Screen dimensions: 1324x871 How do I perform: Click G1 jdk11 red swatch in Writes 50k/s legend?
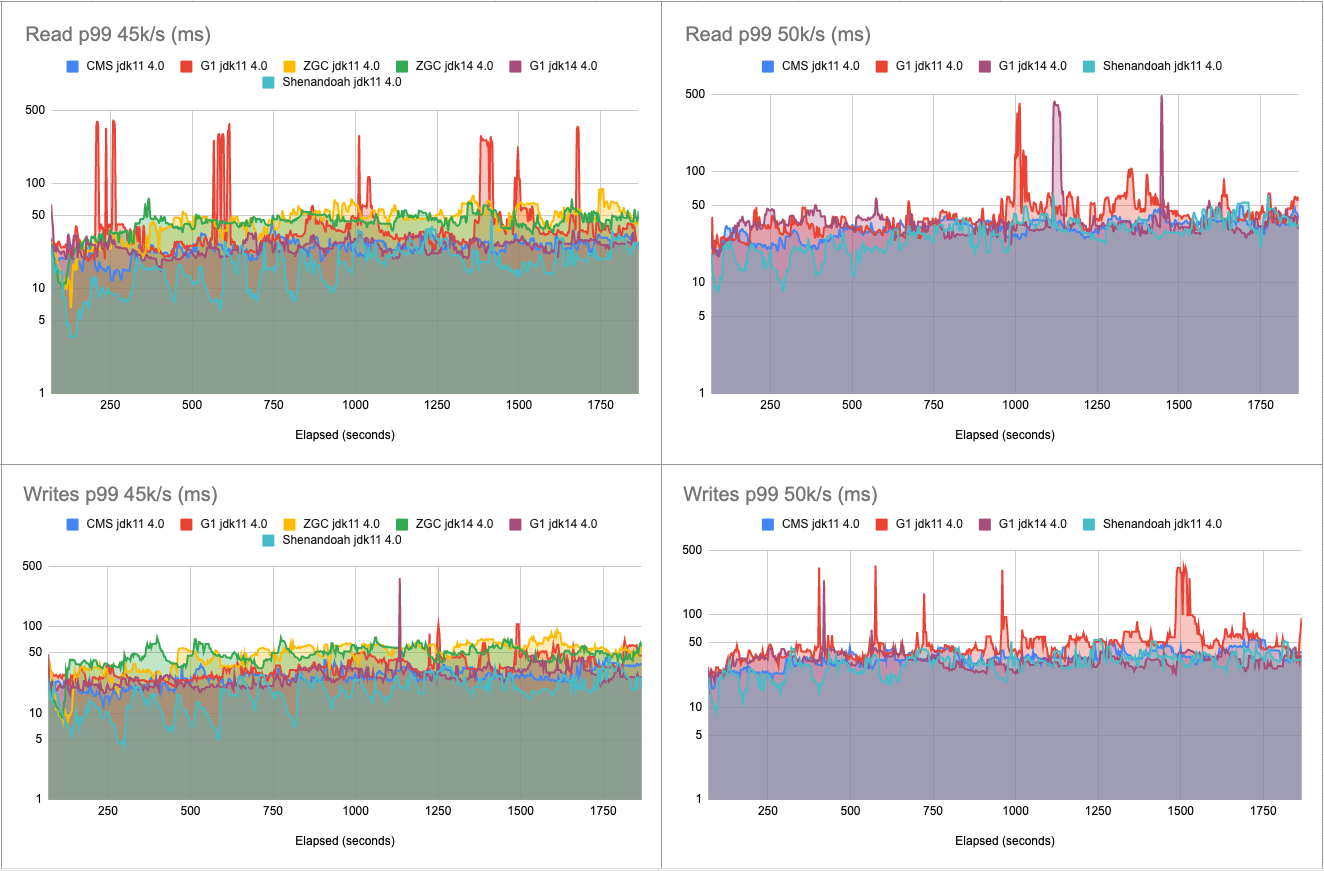tap(883, 524)
